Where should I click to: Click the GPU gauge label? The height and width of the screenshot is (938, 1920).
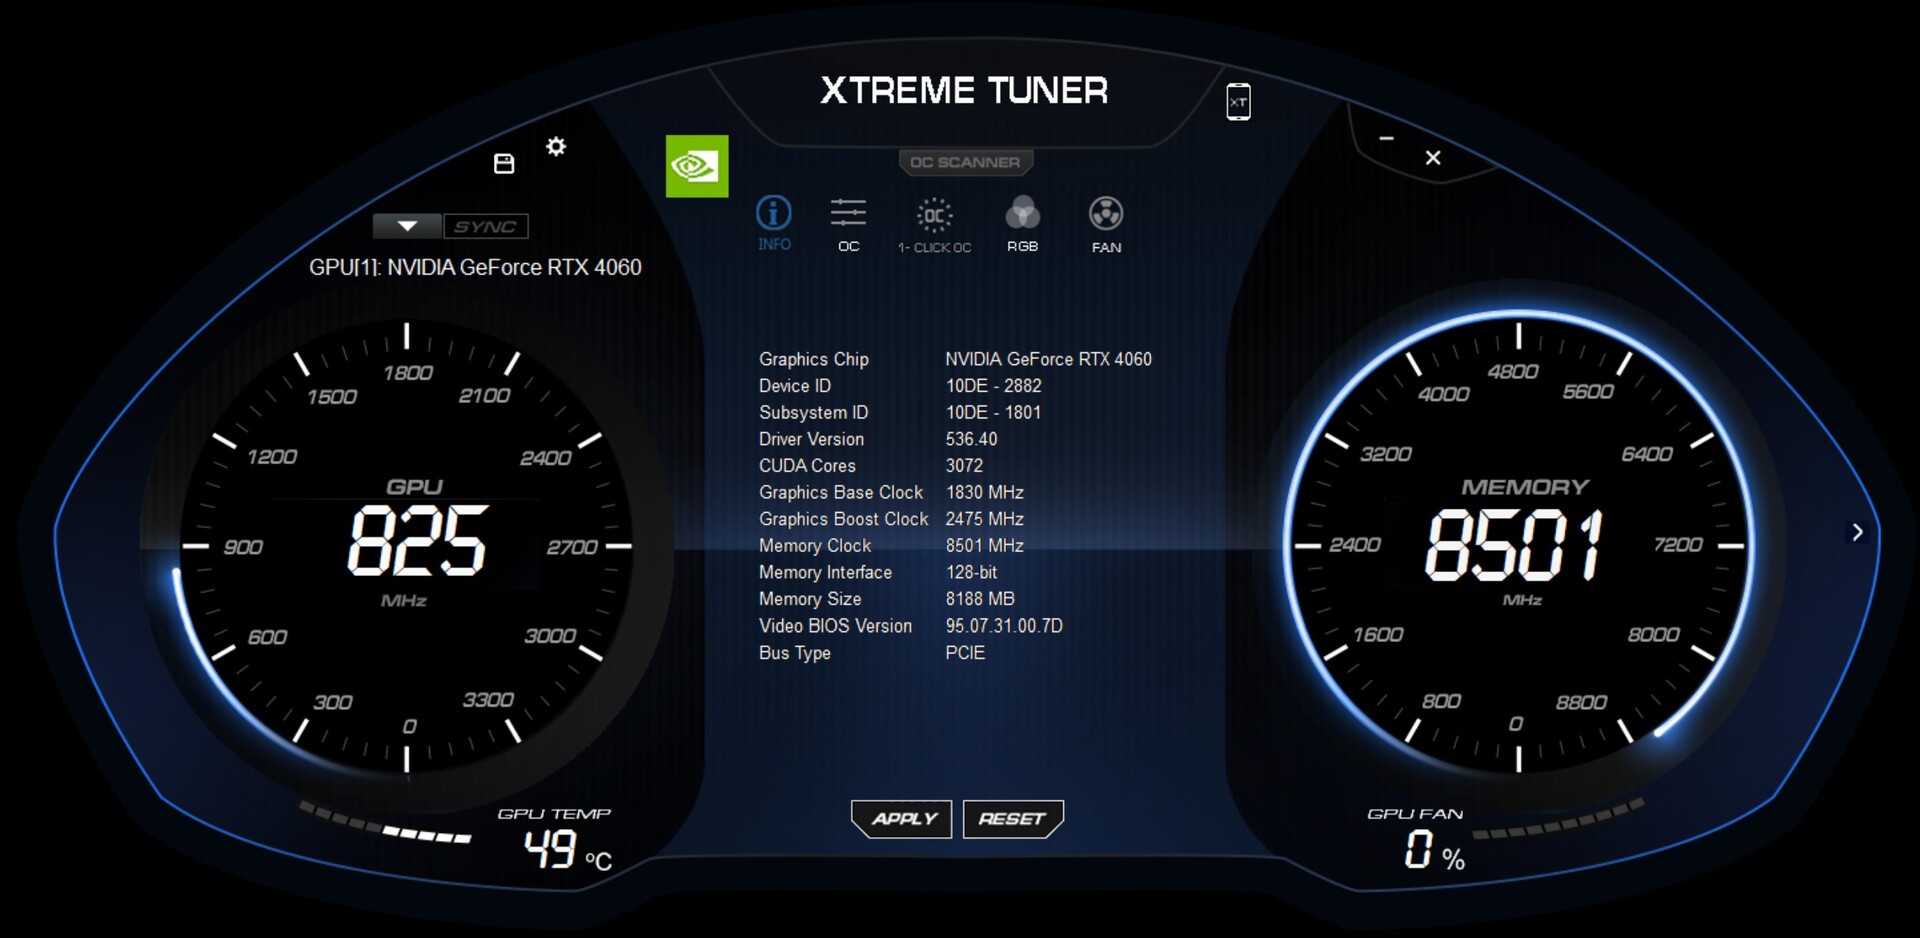click(414, 487)
